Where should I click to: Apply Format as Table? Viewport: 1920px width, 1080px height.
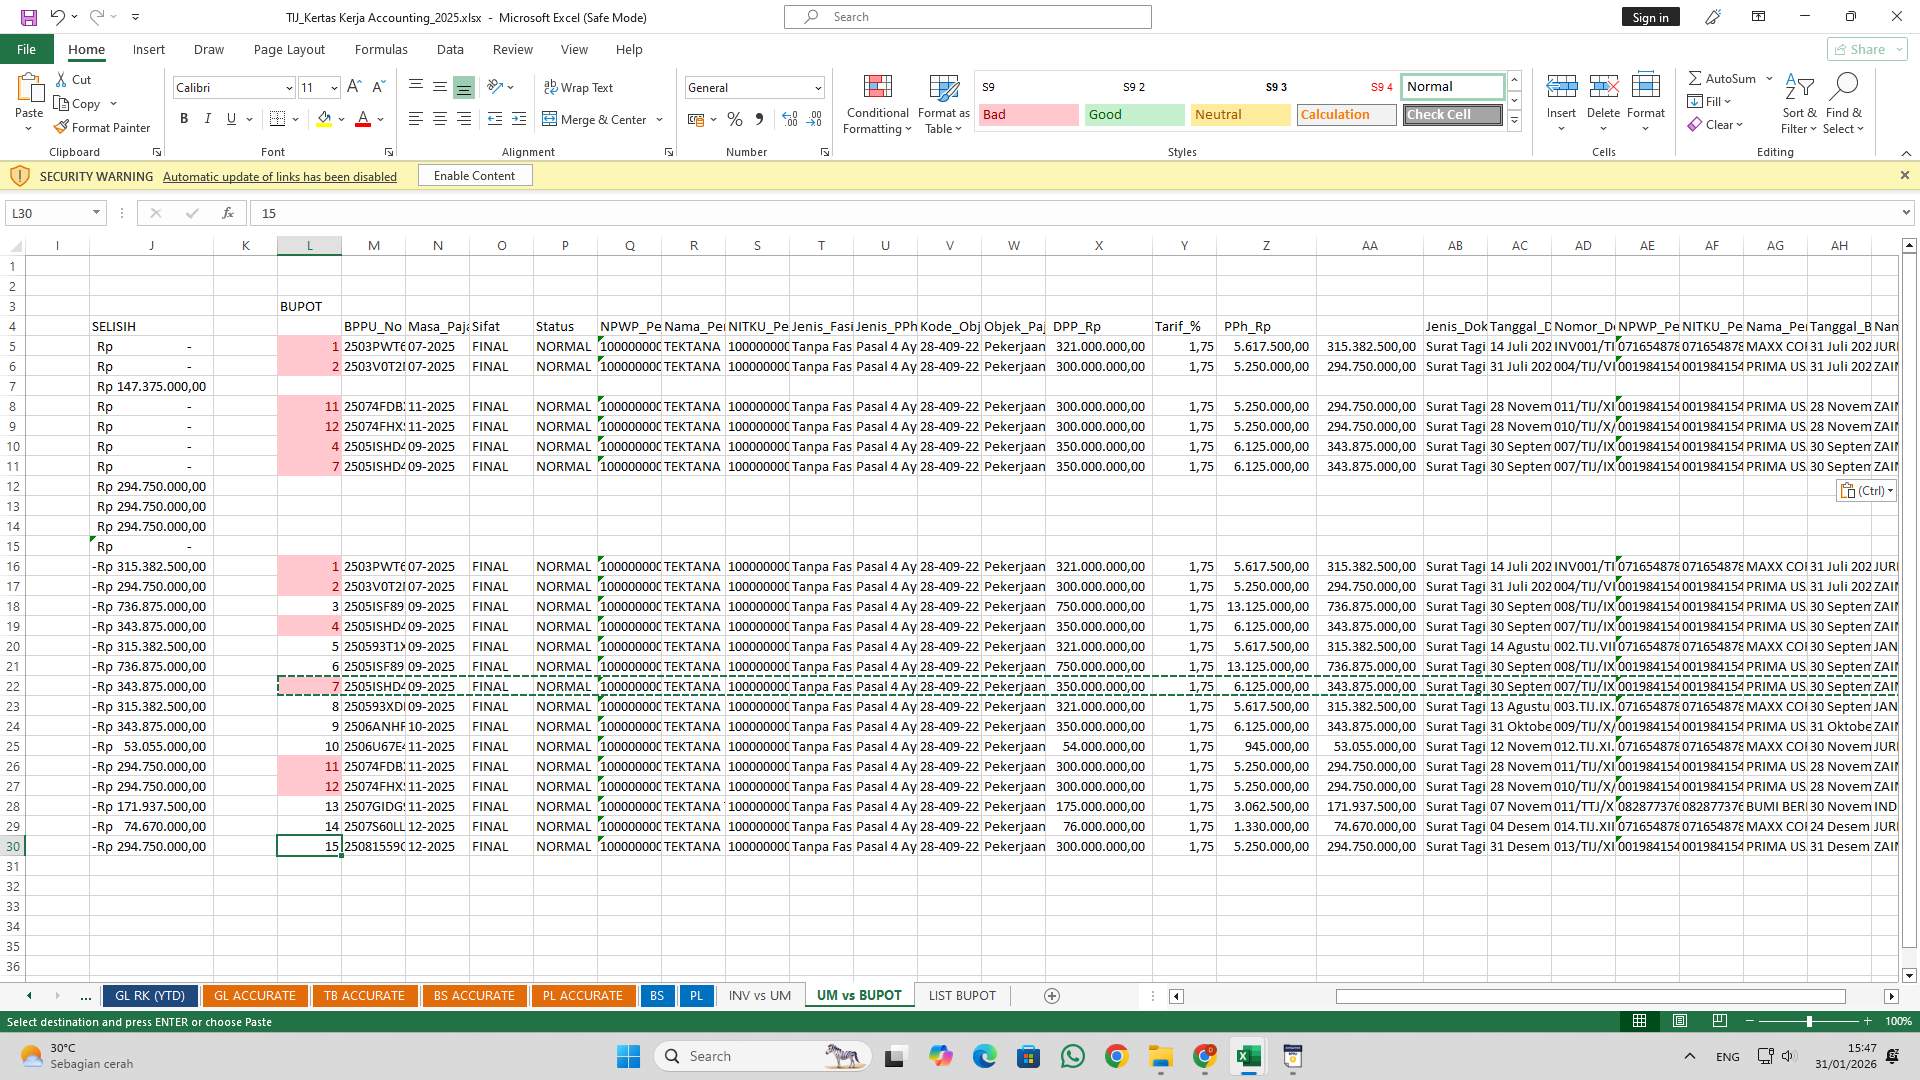[x=941, y=104]
